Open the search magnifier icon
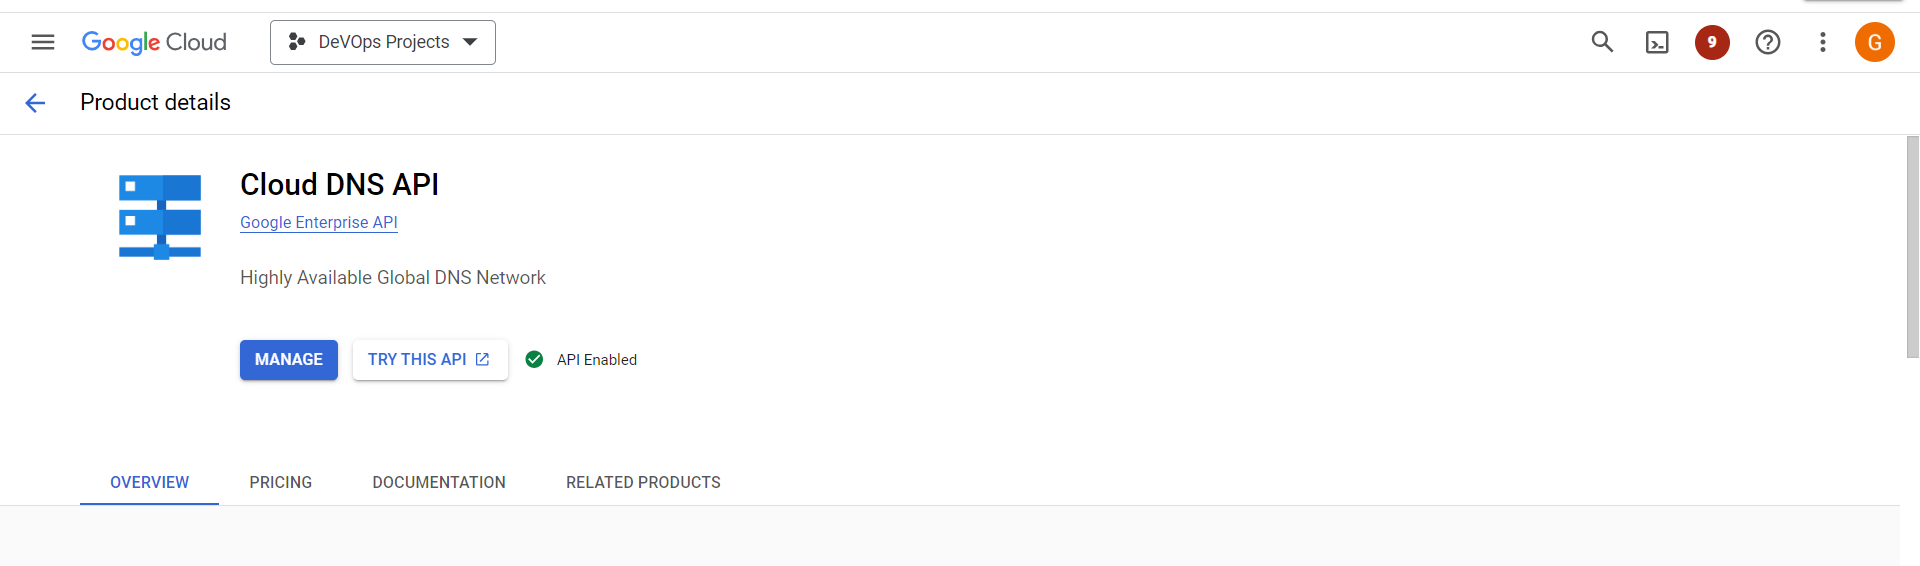The image size is (1920, 566). (1602, 42)
